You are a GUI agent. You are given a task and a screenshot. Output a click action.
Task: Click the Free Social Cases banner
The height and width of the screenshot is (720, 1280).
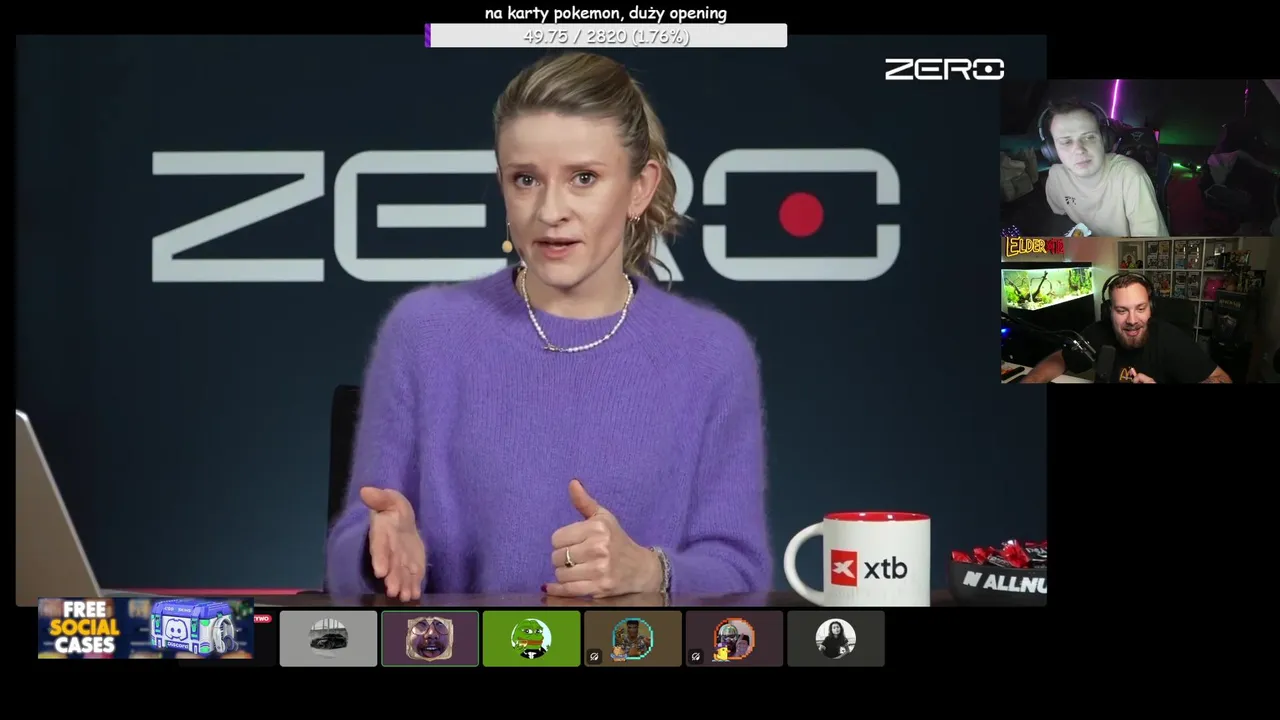(x=146, y=628)
